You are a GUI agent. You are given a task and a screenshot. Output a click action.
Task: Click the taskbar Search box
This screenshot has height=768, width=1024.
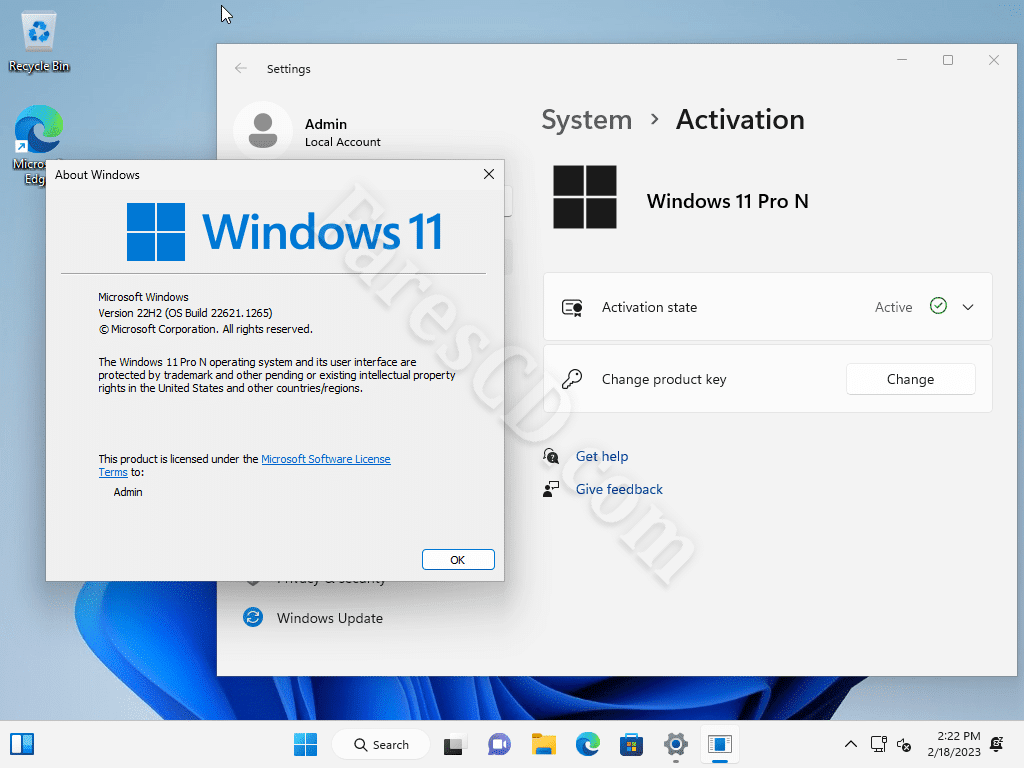tap(381, 744)
